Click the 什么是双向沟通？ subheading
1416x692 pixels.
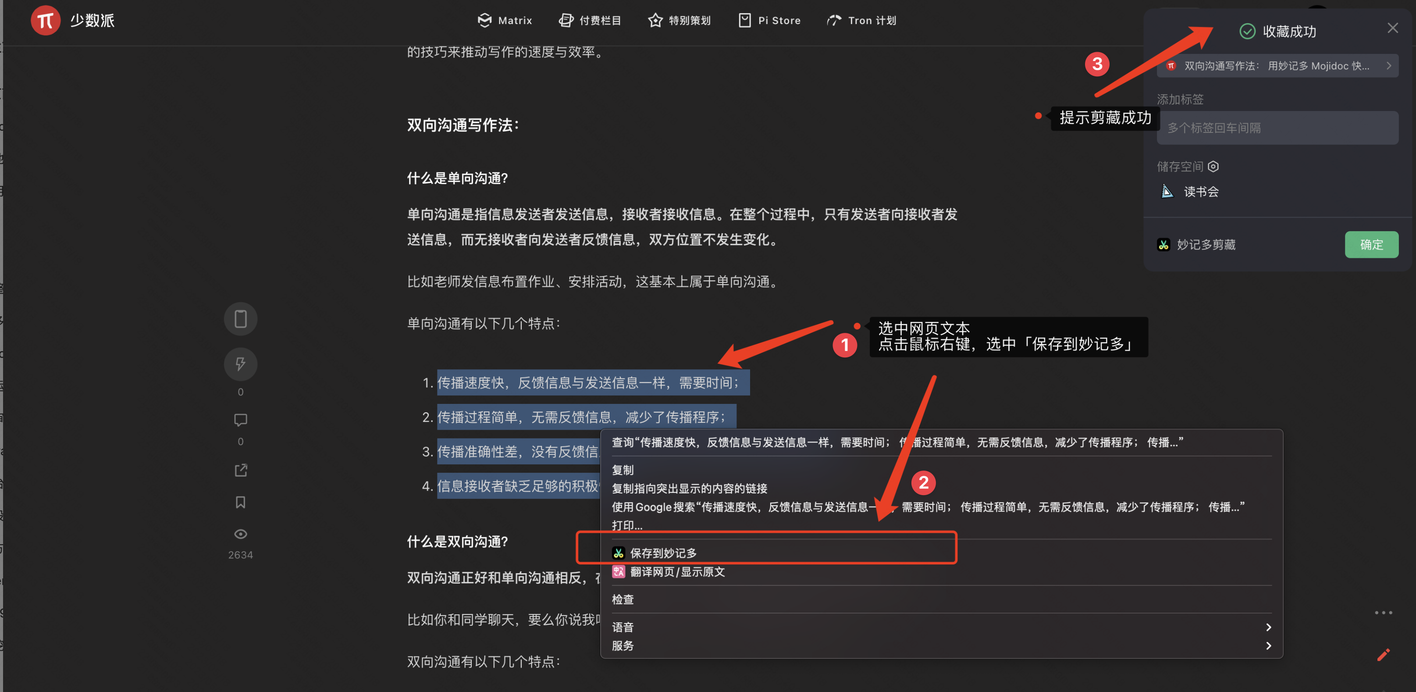click(458, 541)
